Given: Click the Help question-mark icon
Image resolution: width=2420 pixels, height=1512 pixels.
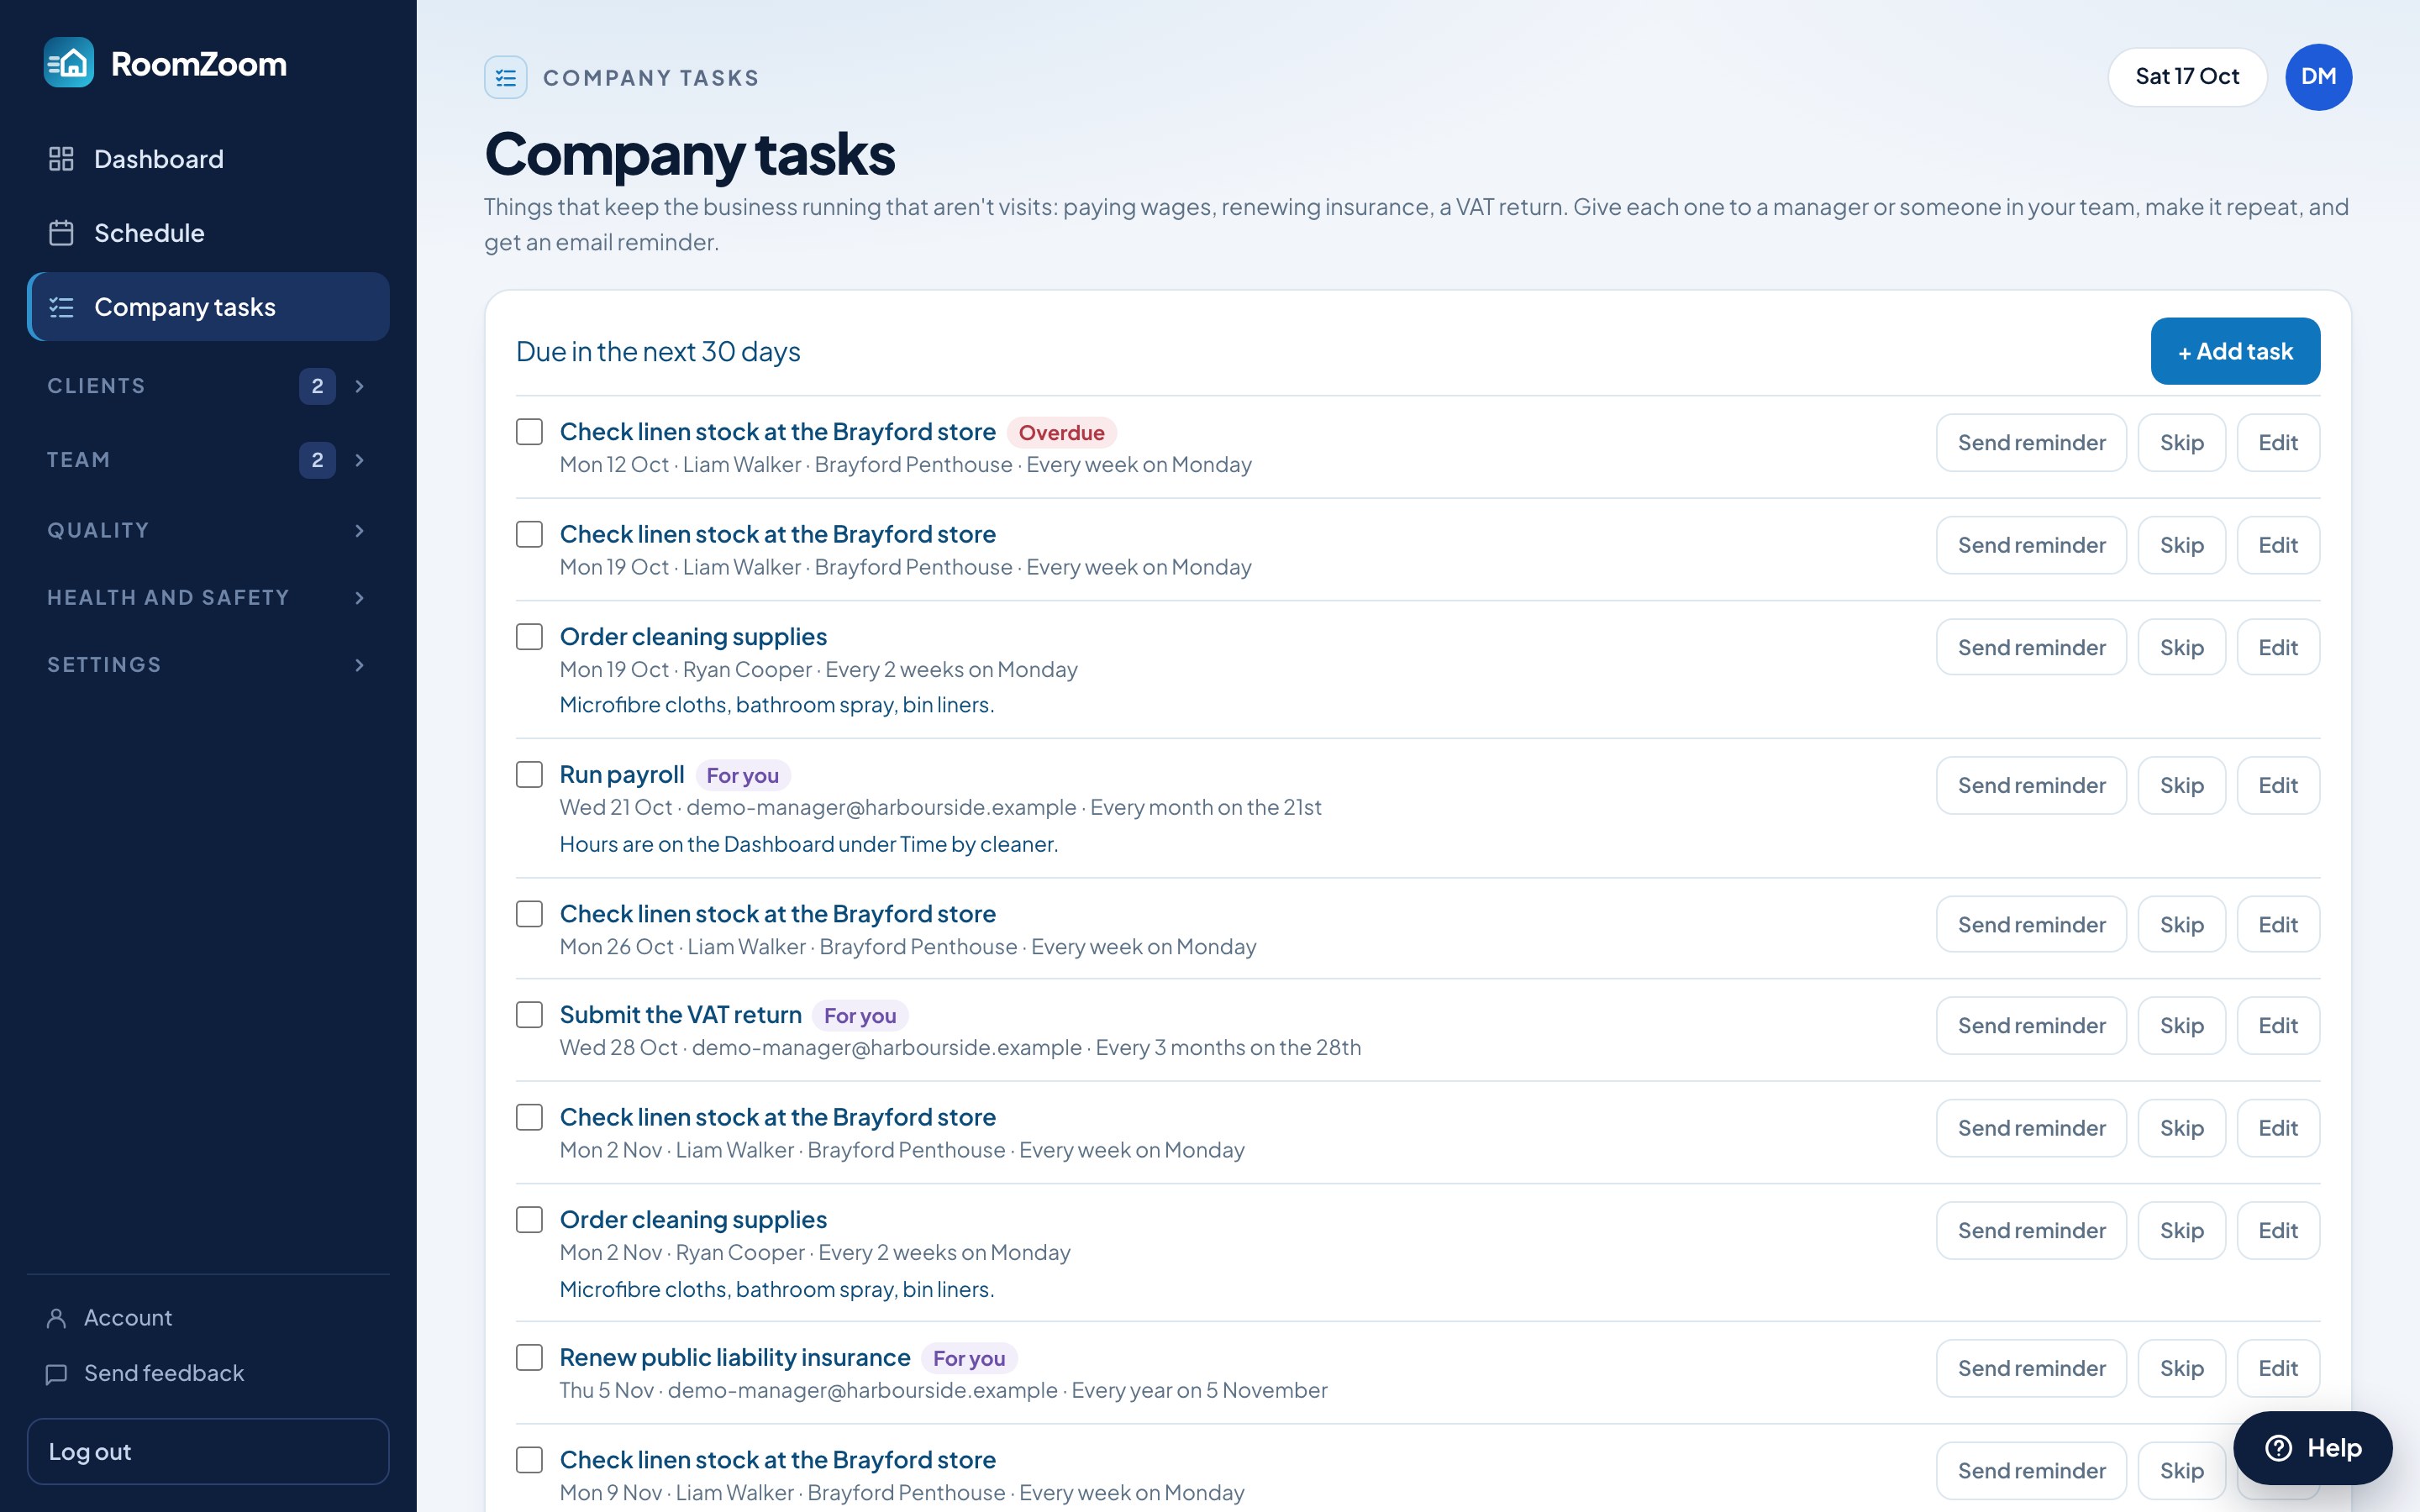Looking at the screenshot, I should coord(2278,1447).
